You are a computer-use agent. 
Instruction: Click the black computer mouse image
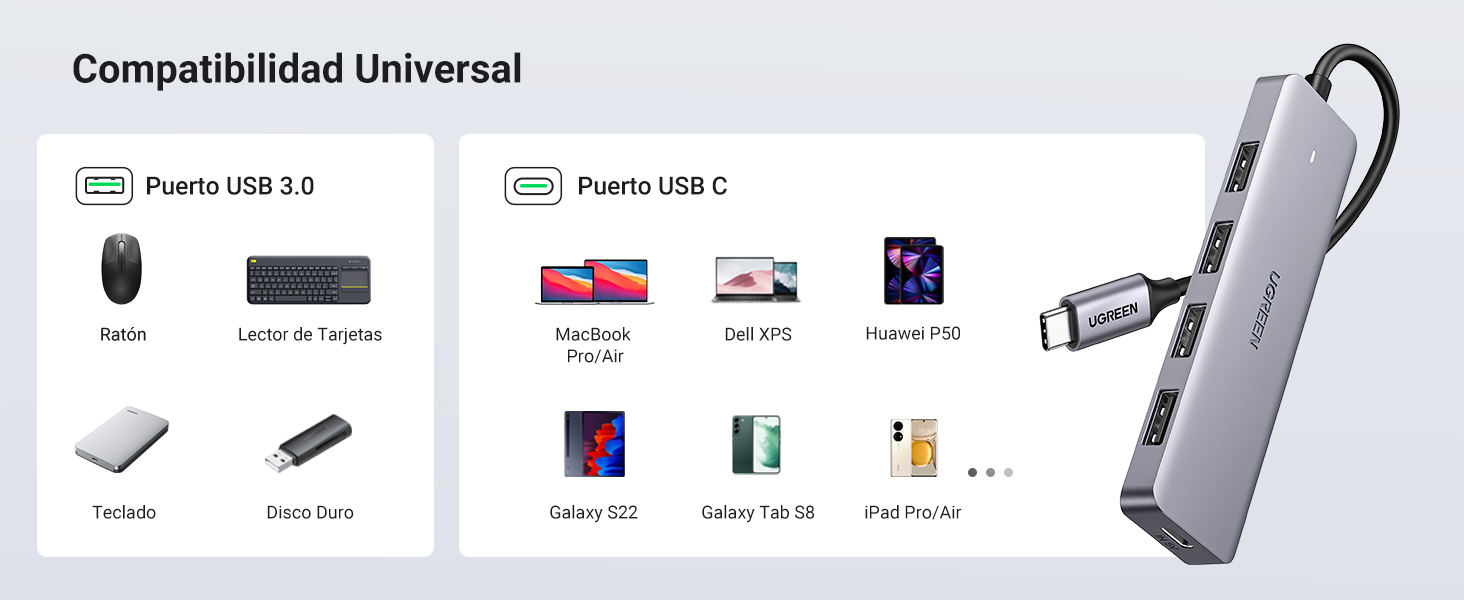122,269
